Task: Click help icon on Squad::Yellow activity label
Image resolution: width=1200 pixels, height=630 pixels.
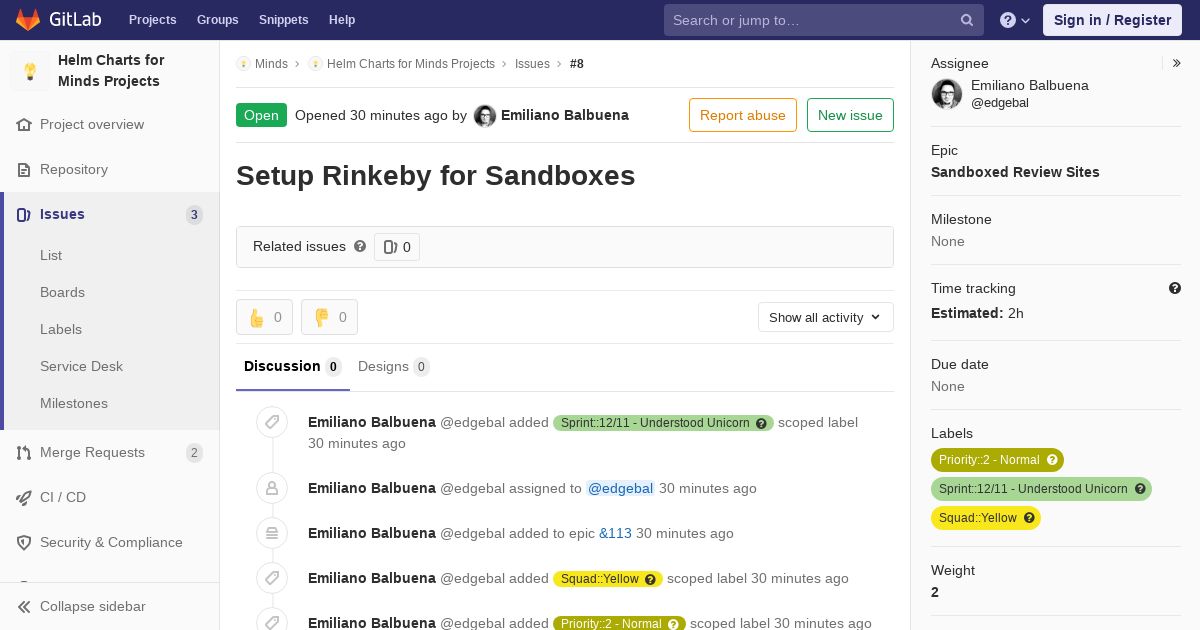Action: pos(651,579)
